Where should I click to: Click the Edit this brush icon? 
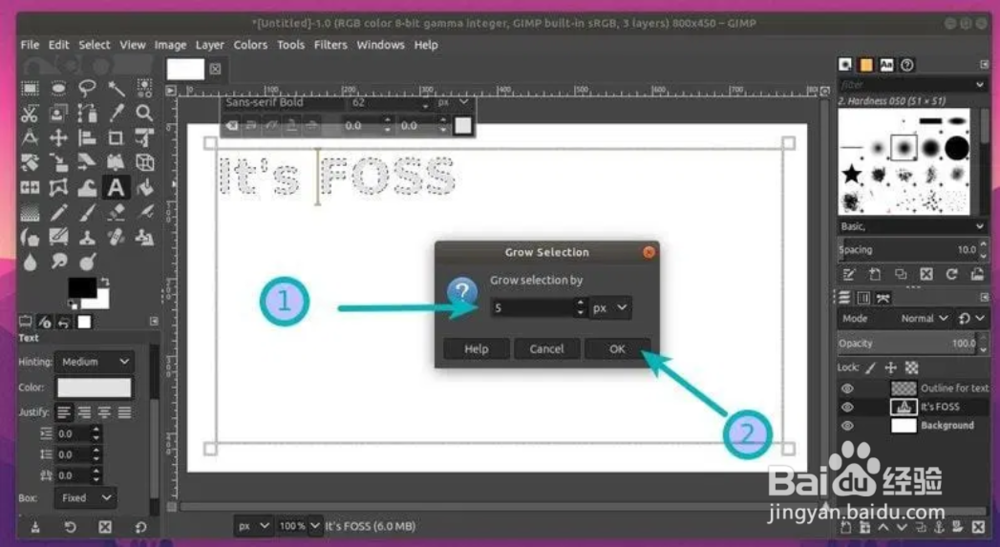[849, 274]
